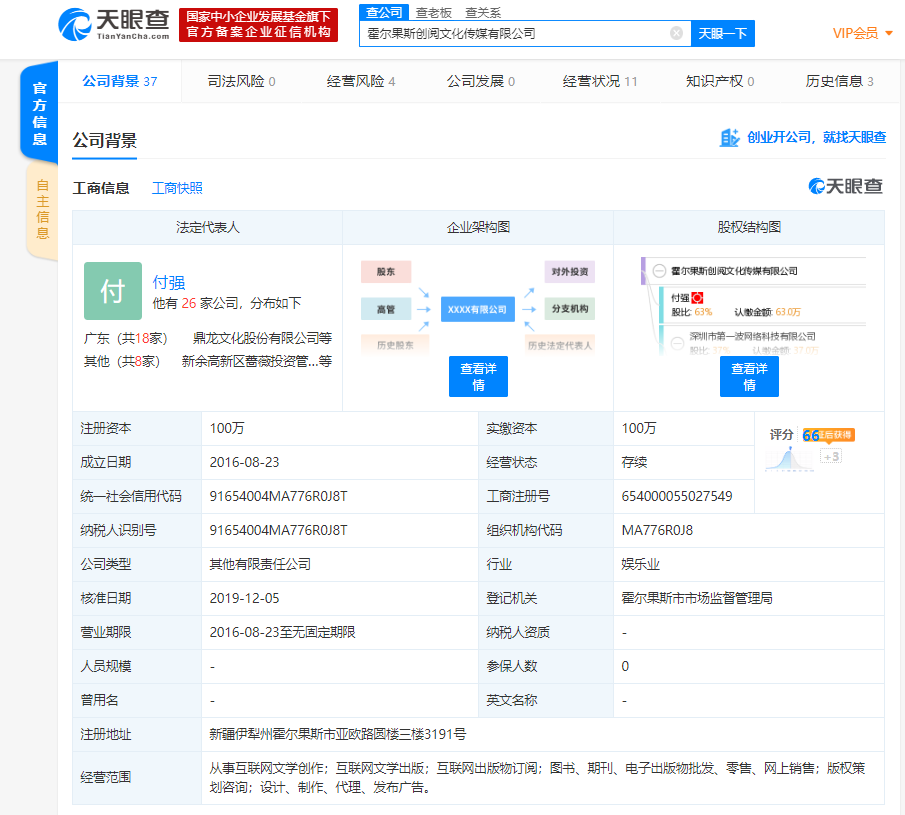Screen dimensions: 905x815
Task: Click 经营状态 value 存续
Action: click(x=634, y=462)
